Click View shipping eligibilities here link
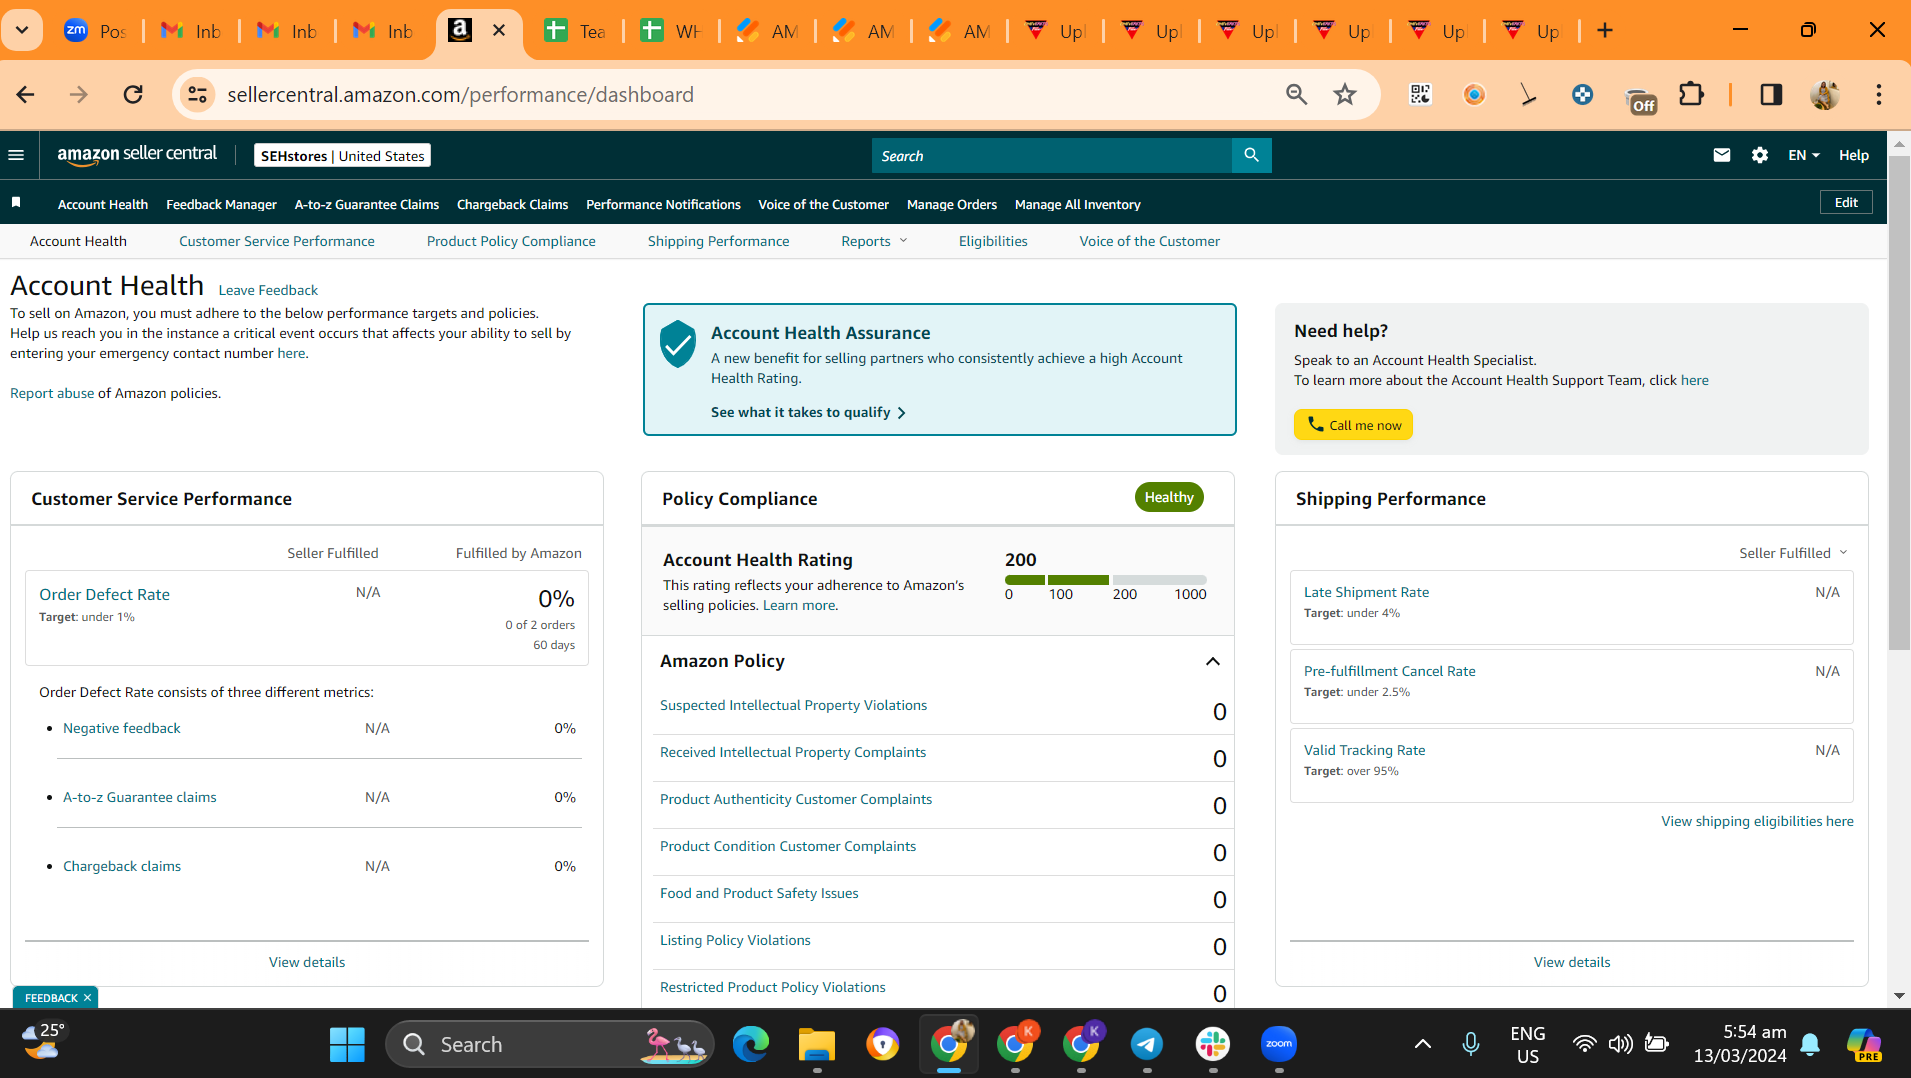Screen dimensions: 1911x1078 (x=1757, y=821)
